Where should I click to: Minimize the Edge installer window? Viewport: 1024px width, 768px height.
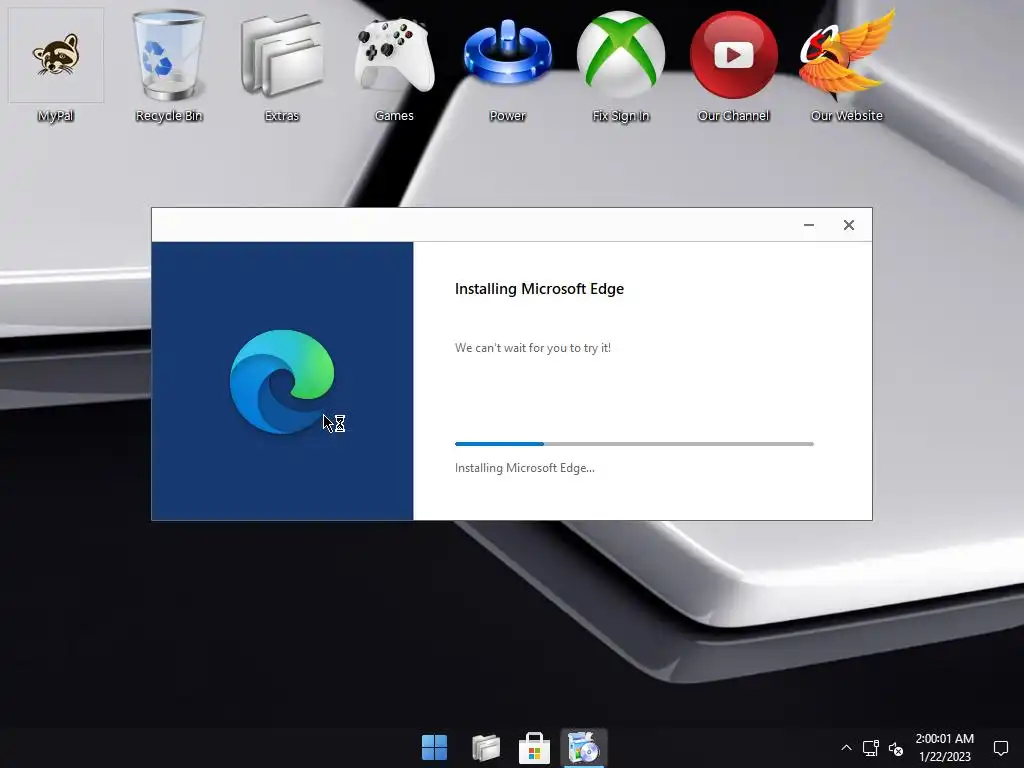(x=808, y=225)
